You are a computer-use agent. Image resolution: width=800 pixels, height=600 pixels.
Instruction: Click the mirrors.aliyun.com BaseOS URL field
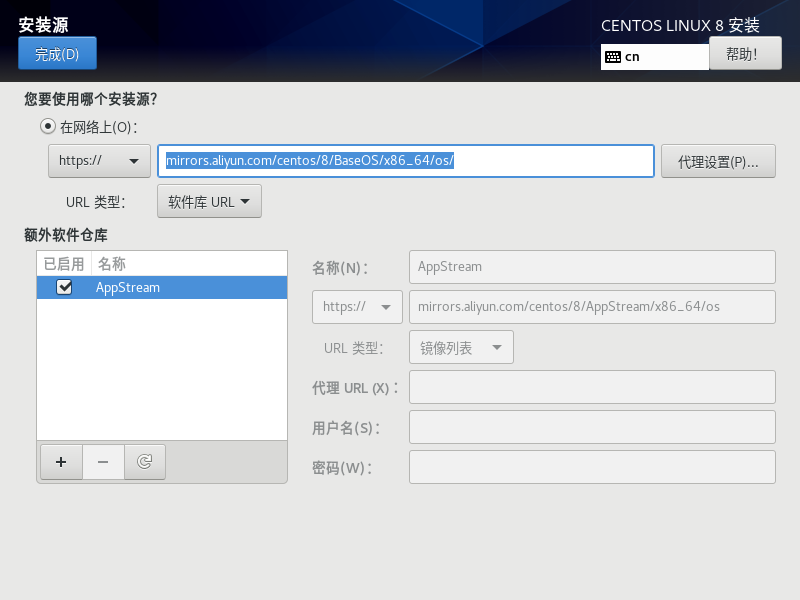(406, 160)
